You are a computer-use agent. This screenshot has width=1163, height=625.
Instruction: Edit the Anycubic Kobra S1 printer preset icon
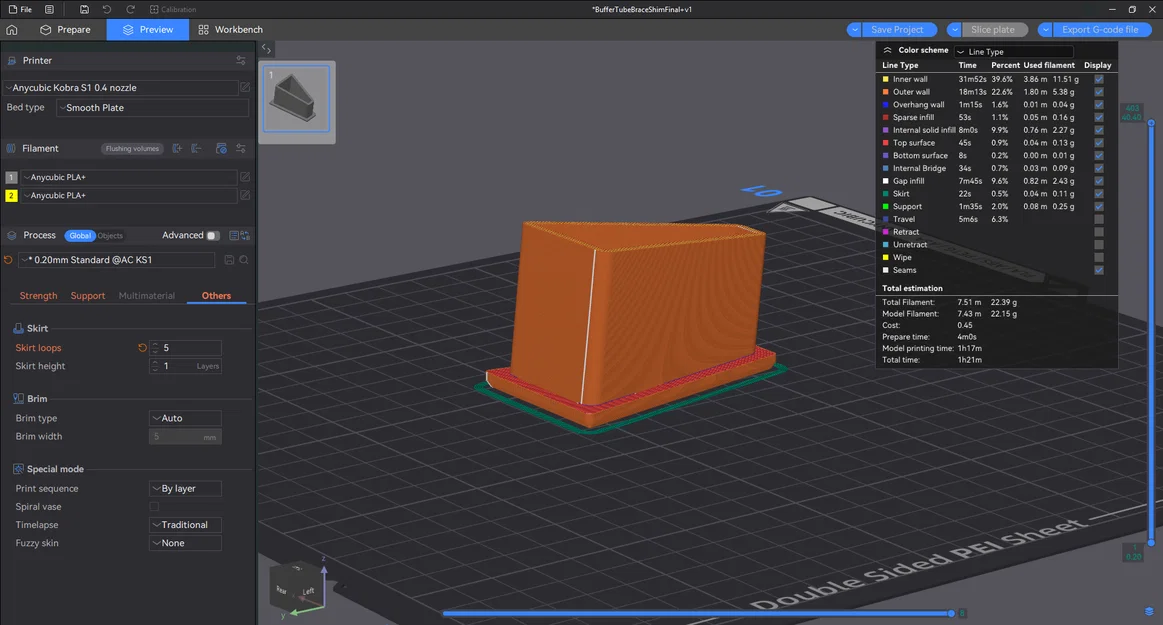245,87
